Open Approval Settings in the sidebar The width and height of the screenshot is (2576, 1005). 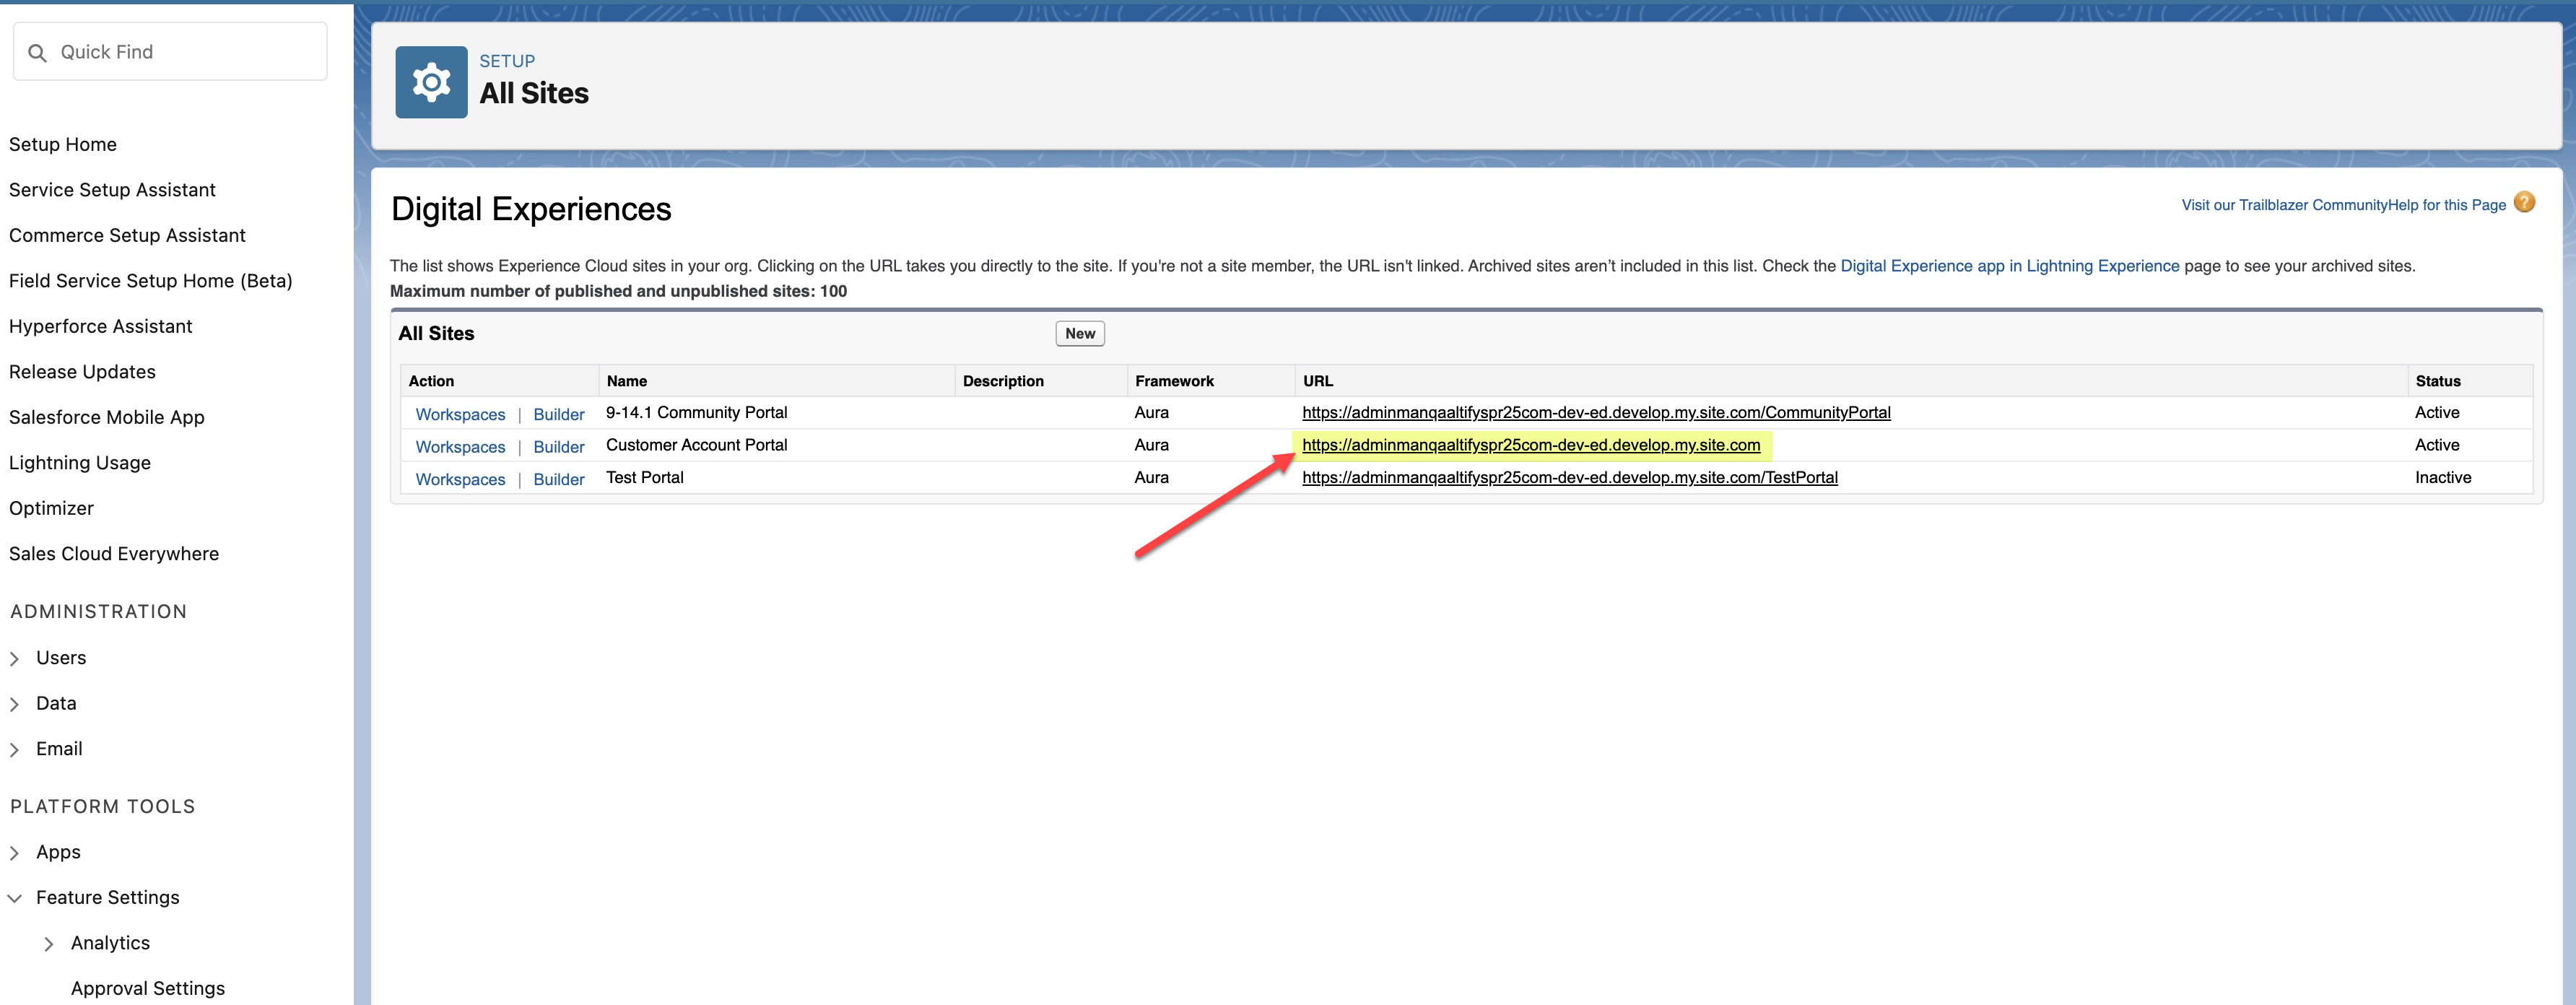coord(148,988)
